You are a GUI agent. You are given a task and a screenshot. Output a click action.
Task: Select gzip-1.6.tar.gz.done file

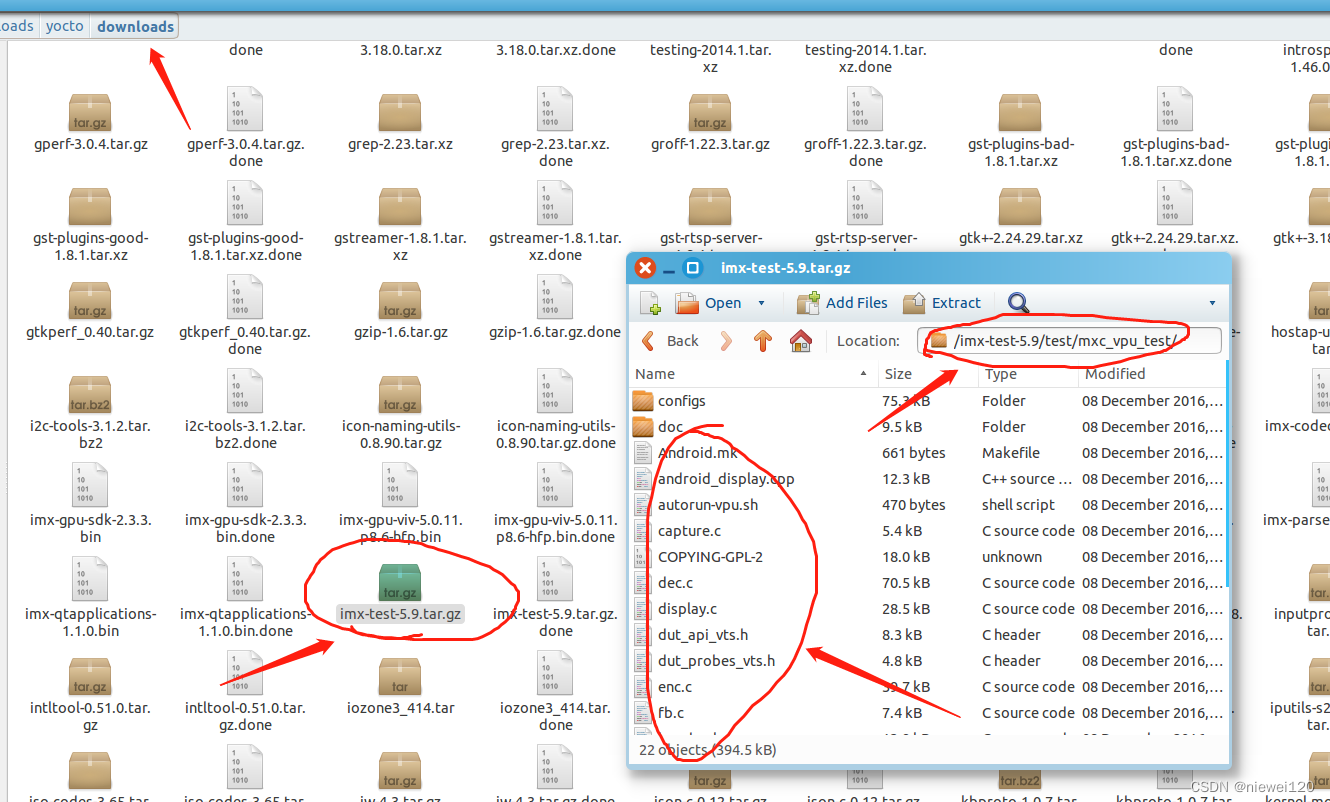point(555,307)
